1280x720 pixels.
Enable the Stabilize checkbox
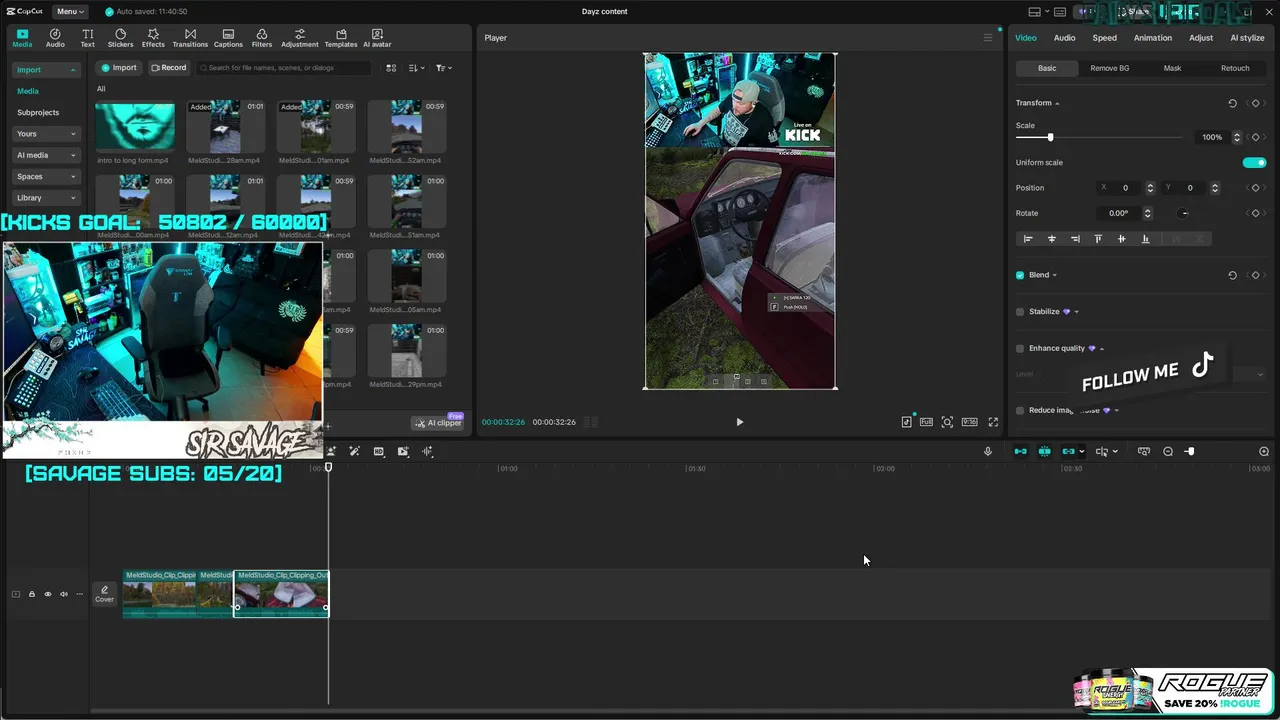[1020, 312]
